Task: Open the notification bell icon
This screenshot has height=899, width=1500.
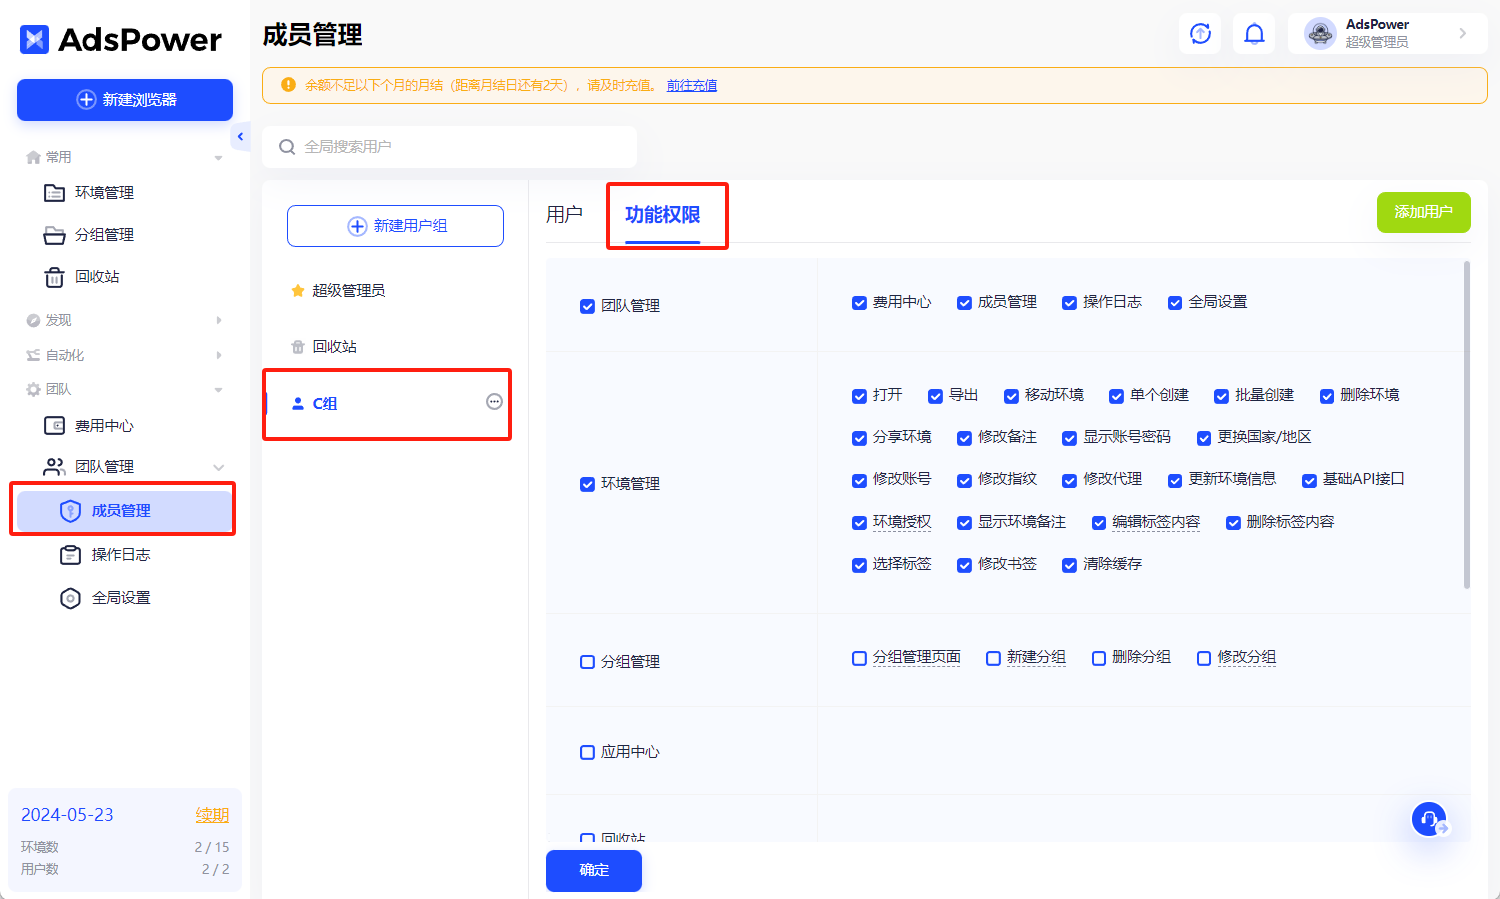Action: (1253, 33)
